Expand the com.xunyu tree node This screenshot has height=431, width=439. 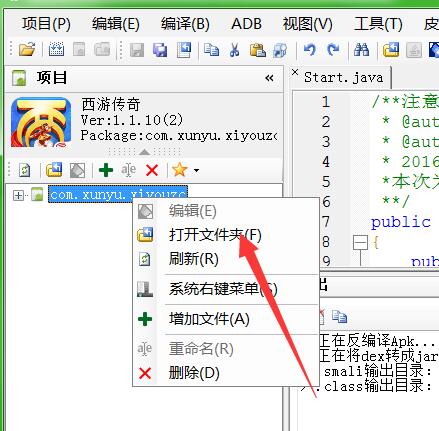click(x=18, y=195)
